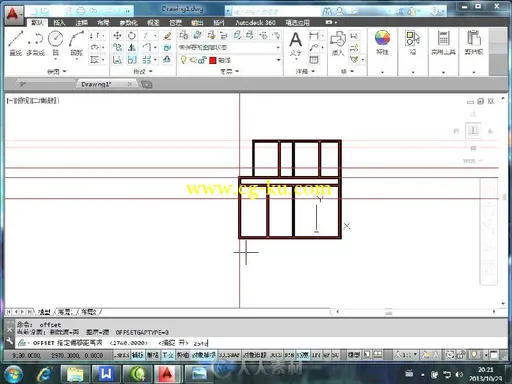Image resolution: width=512 pixels, height=384 pixels.
Task: Activate the Copy objects icon
Action: click(117, 47)
